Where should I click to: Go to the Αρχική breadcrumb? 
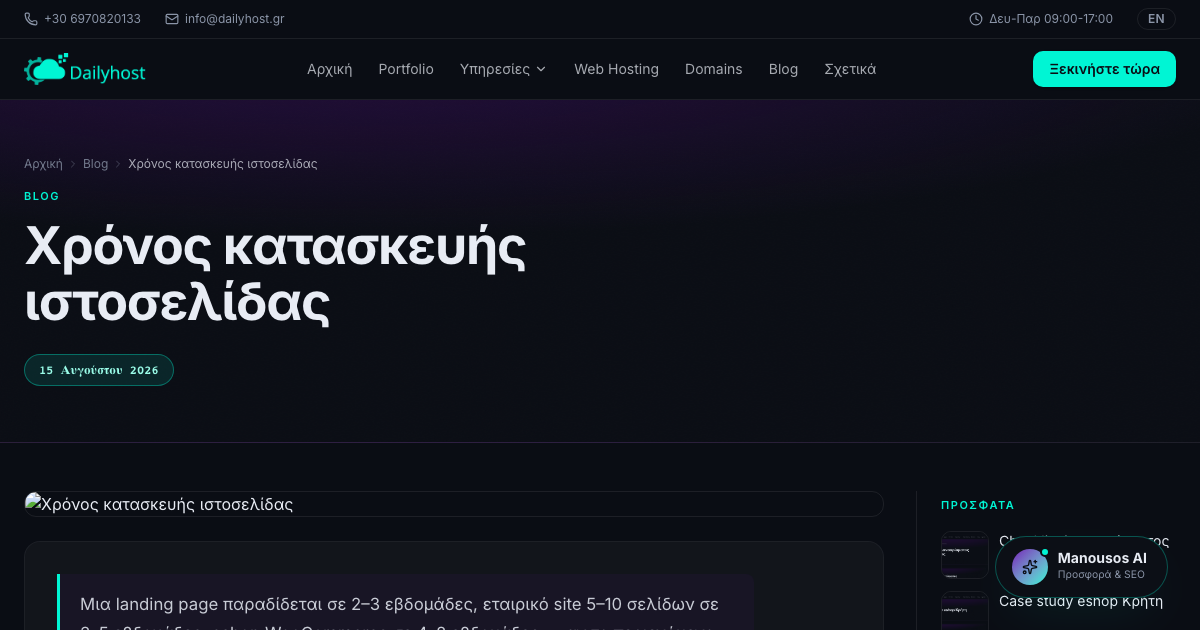point(43,163)
